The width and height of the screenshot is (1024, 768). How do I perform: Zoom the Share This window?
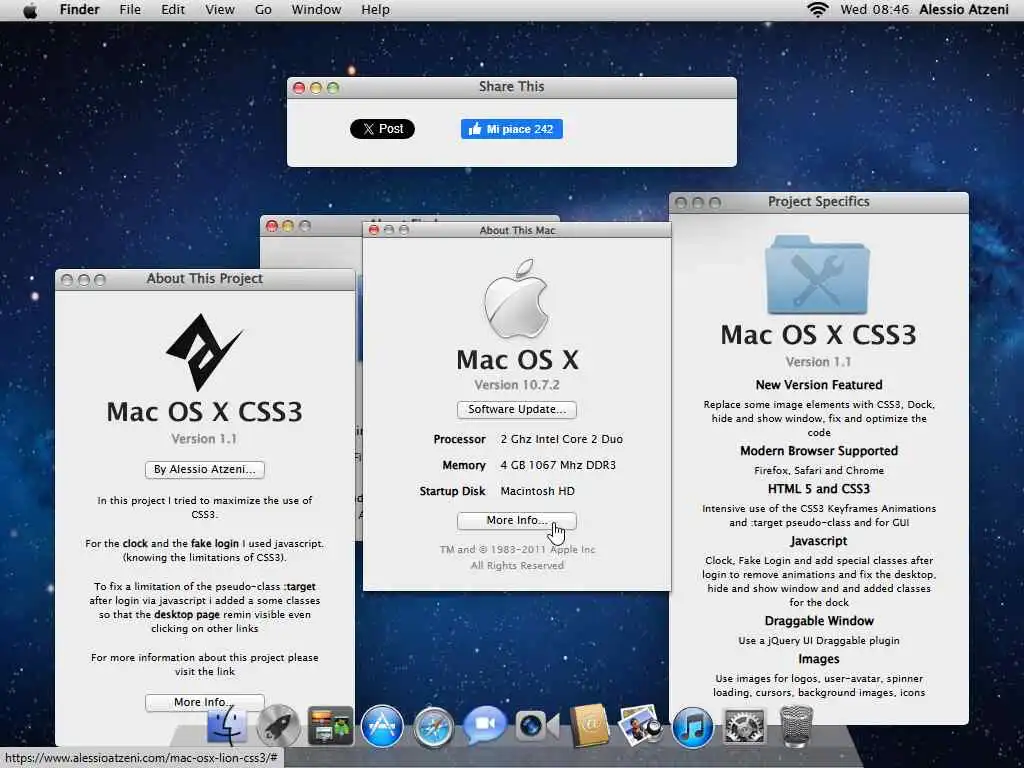333,88
